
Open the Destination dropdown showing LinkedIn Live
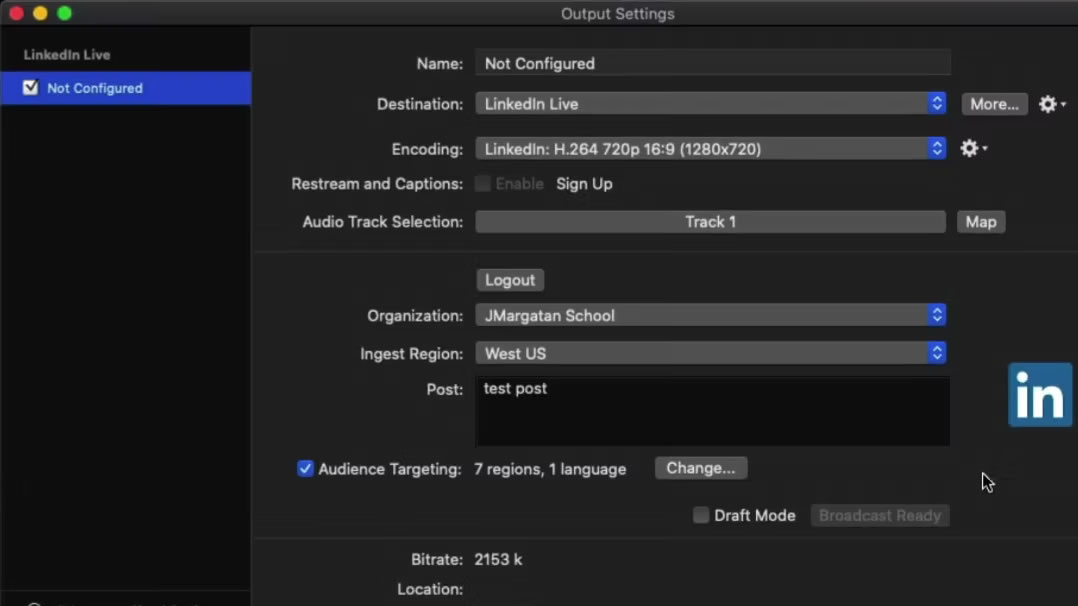coord(711,104)
